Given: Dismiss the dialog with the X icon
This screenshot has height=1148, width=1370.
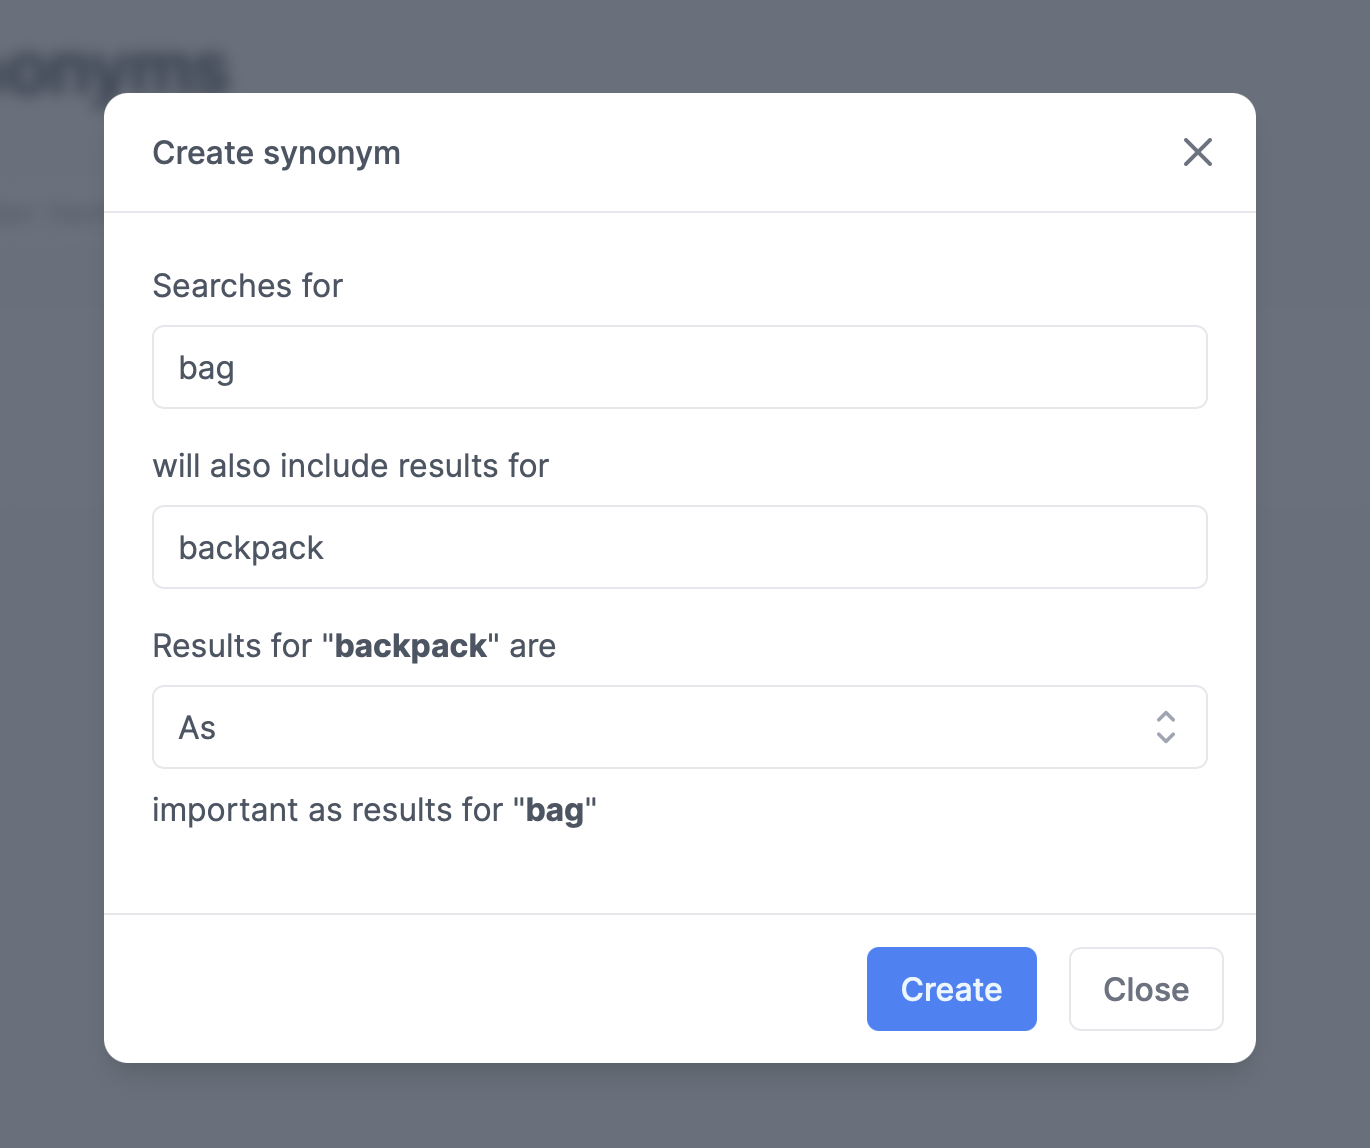Looking at the screenshot, I should coord(1197,152).
